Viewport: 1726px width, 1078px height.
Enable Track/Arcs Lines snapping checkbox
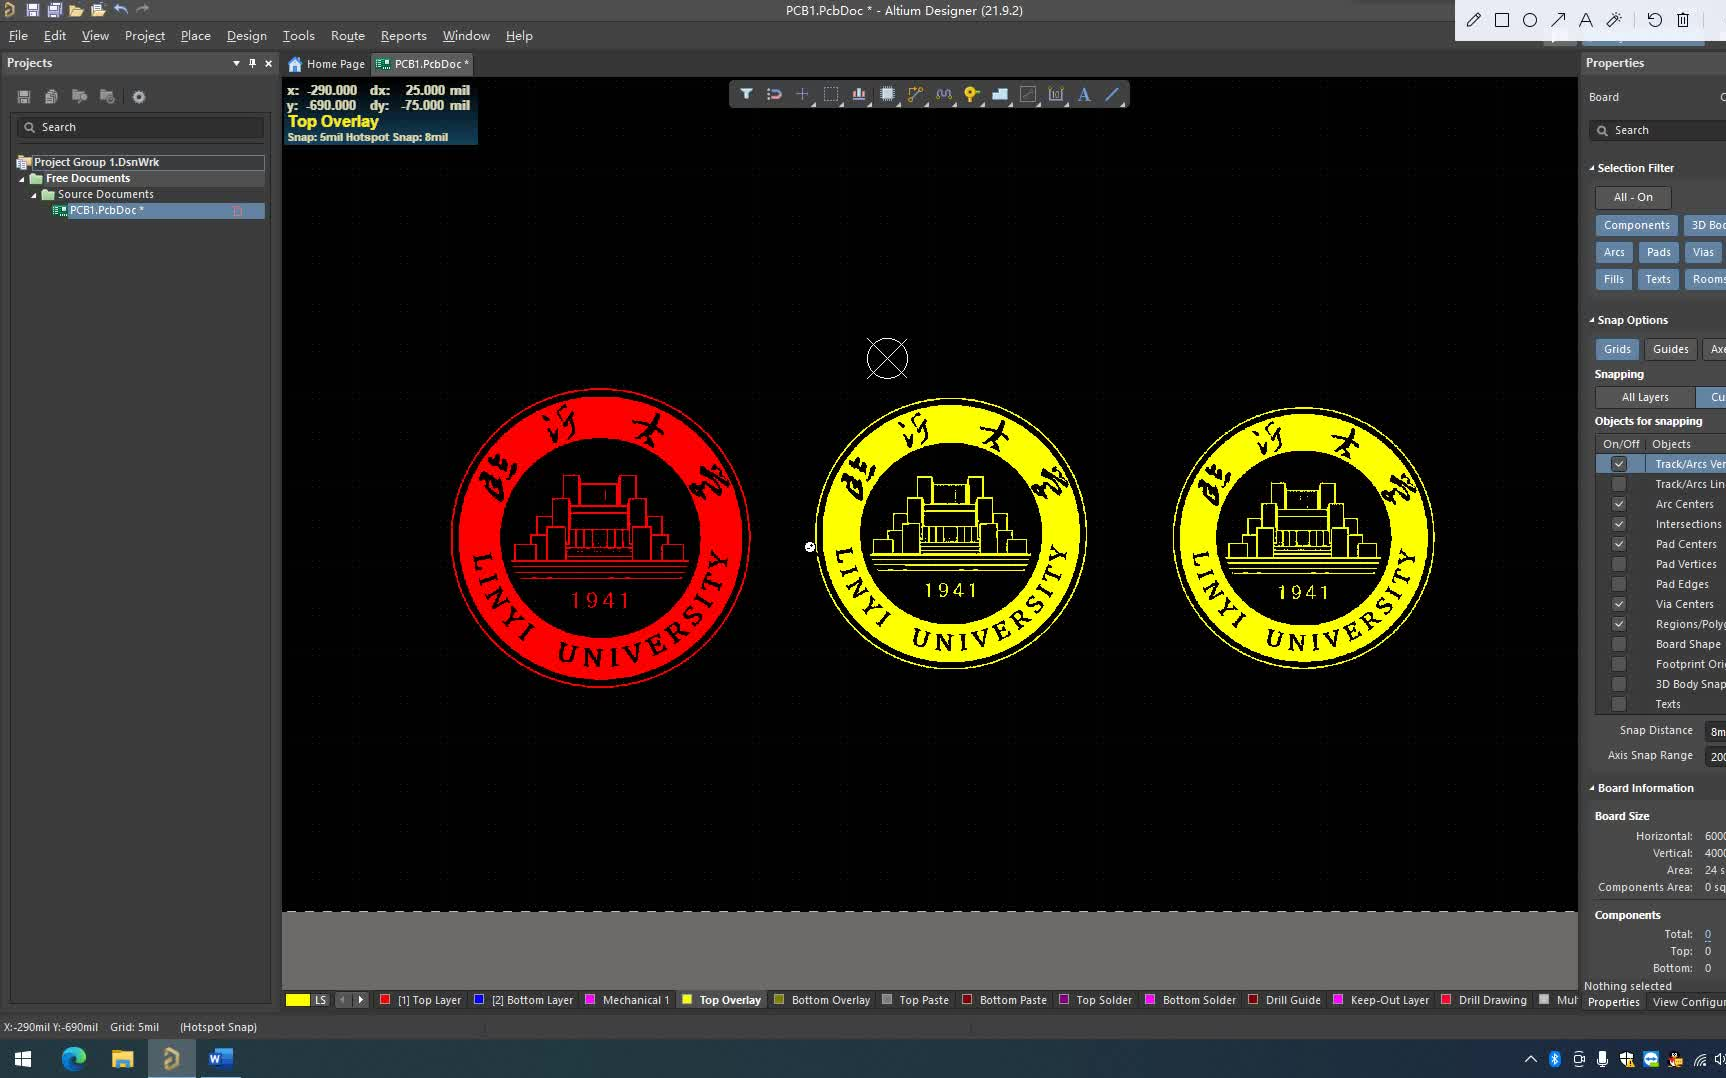tap(1618, 484)
